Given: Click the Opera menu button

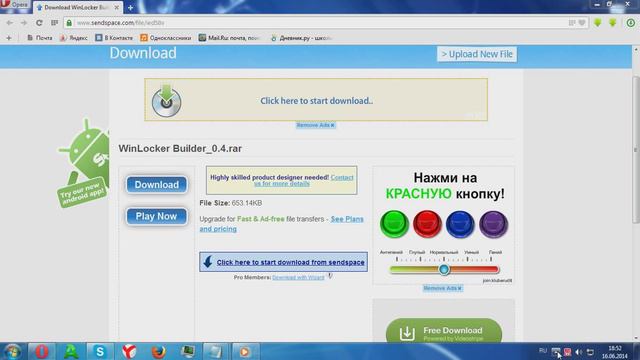Looking at the screenshot, I should pyautogui.click(x=15, y=5).
